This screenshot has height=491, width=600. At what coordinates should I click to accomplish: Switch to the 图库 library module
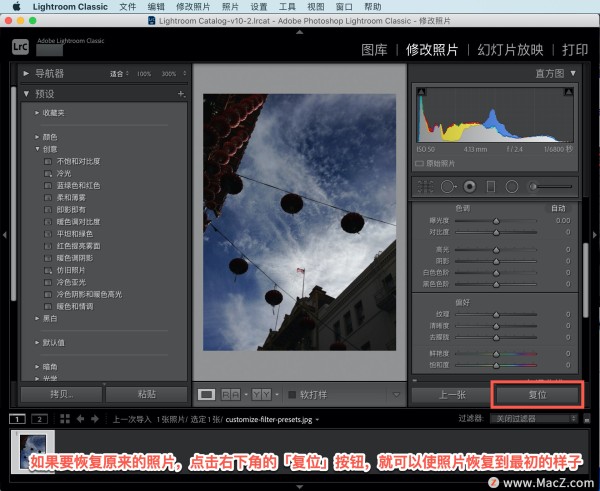374,49
